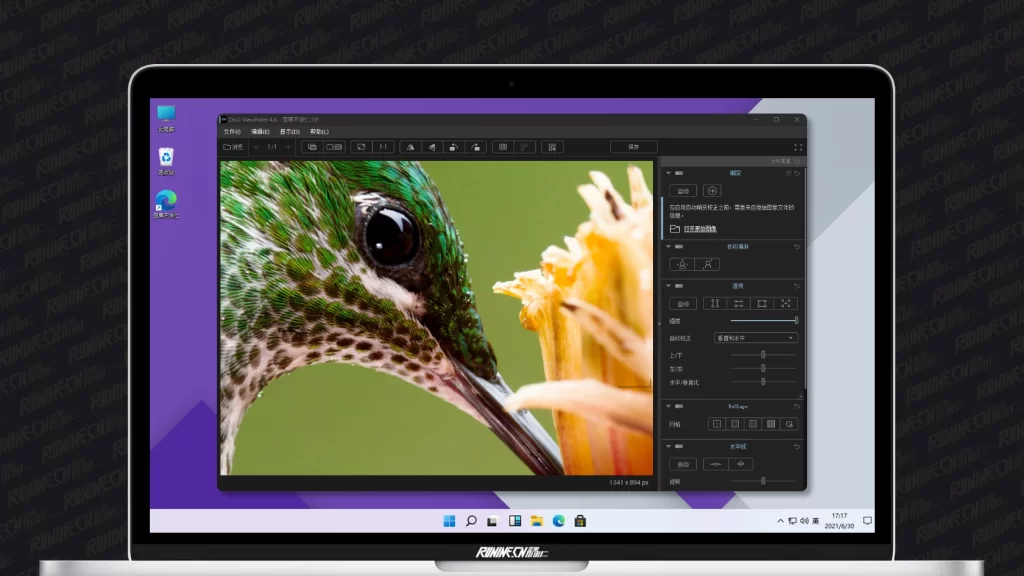Click the perspective intensity (强度) slider
1024x576 pixels.
point(763,320)
